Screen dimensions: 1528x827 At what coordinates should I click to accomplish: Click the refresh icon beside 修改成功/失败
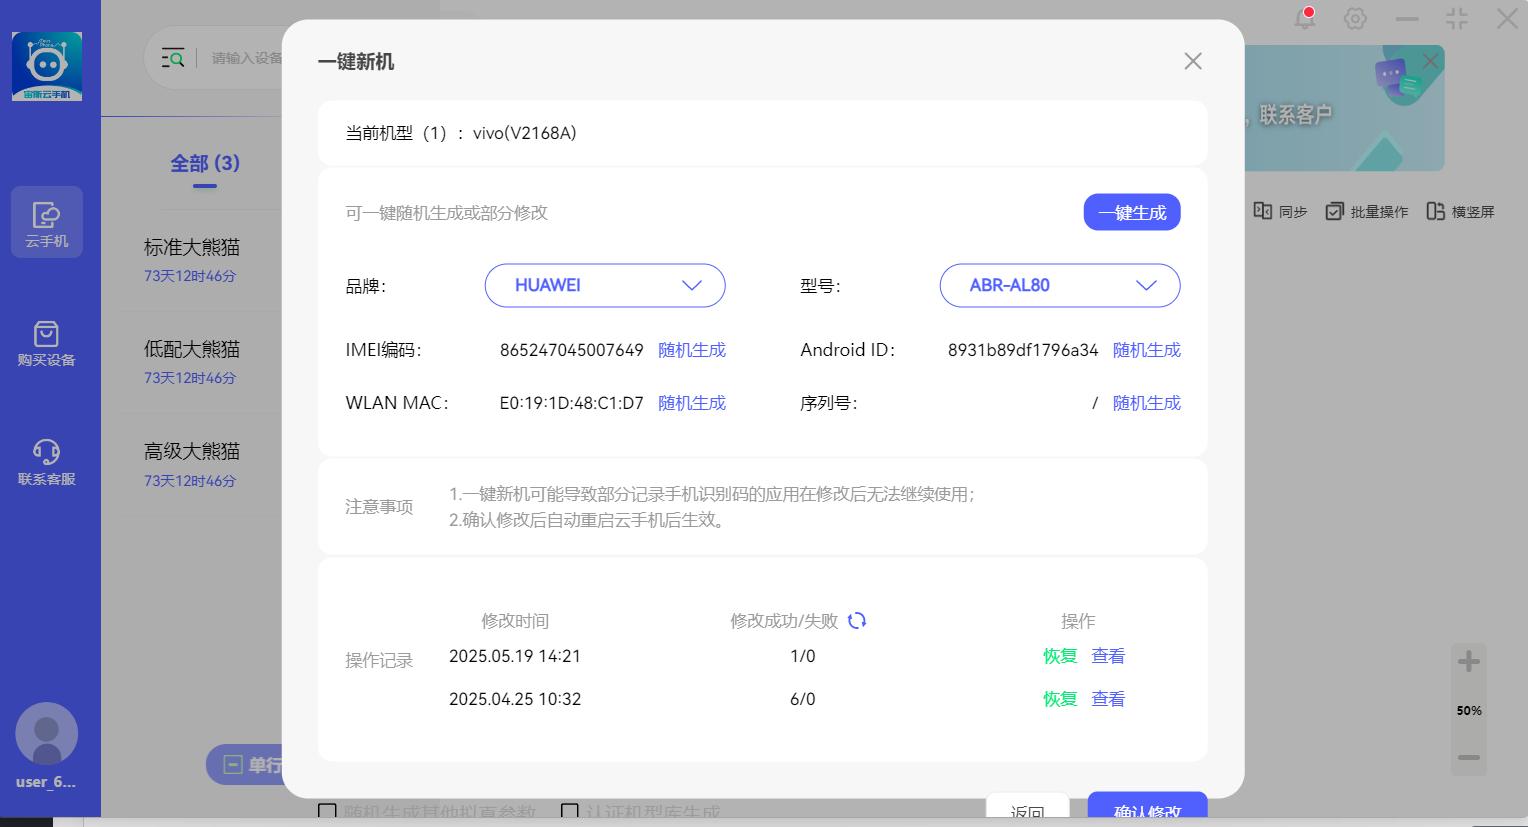(857, 621)
